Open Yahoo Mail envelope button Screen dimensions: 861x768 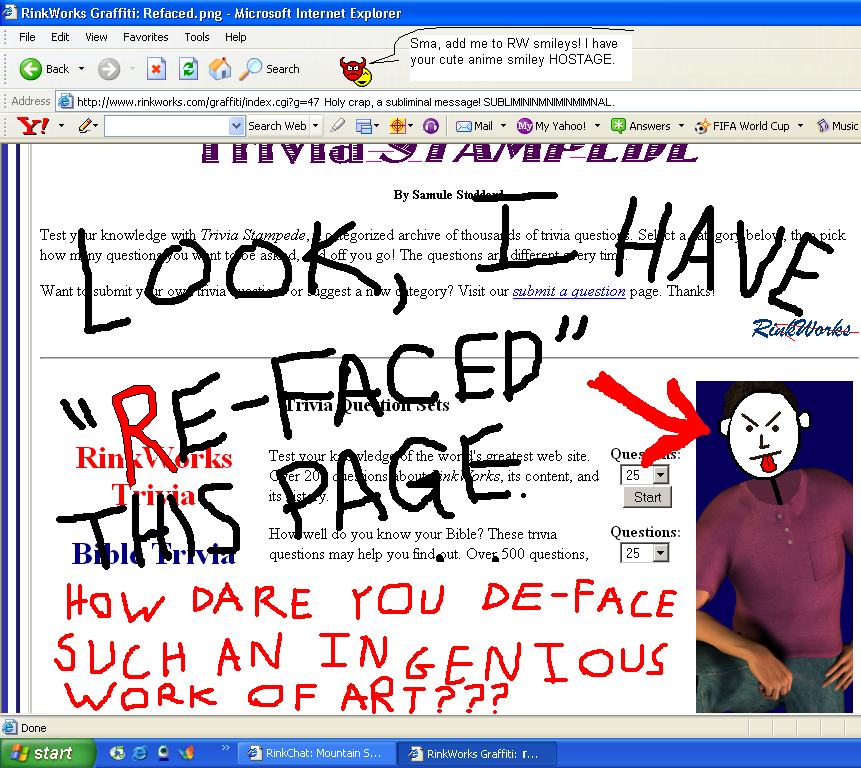474,126
